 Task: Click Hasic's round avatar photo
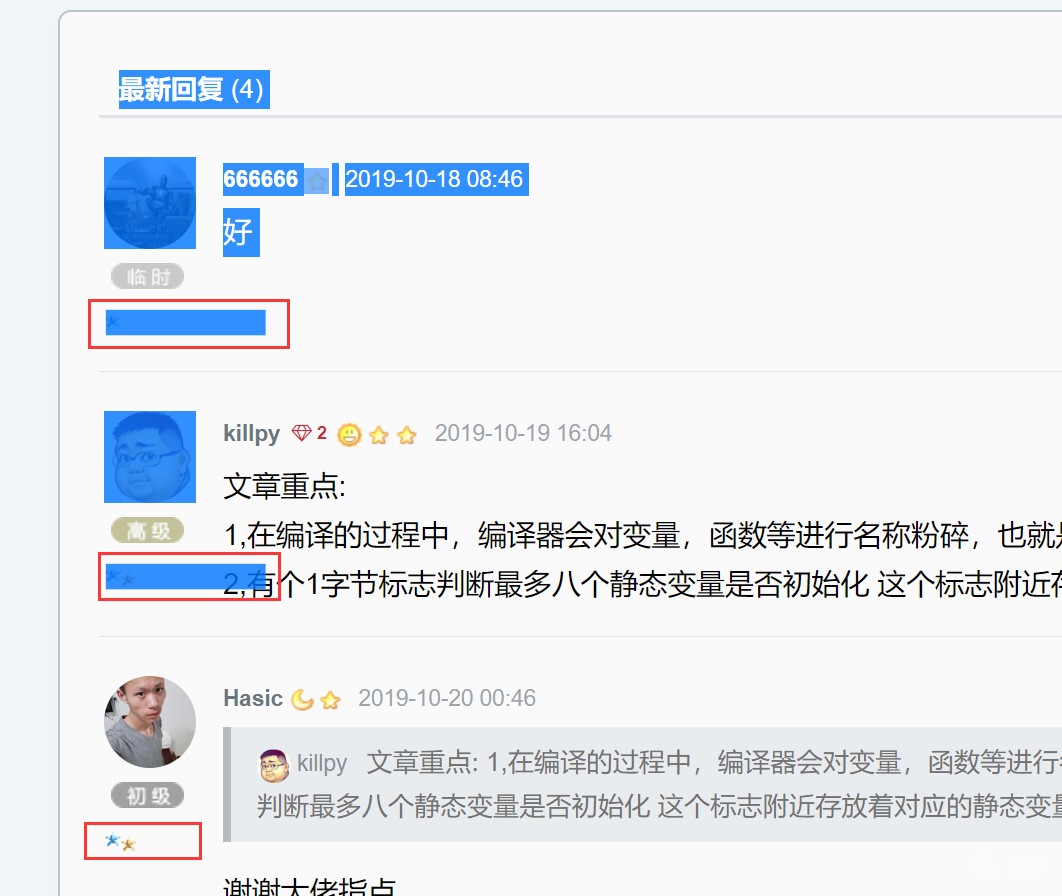point(150,721)
